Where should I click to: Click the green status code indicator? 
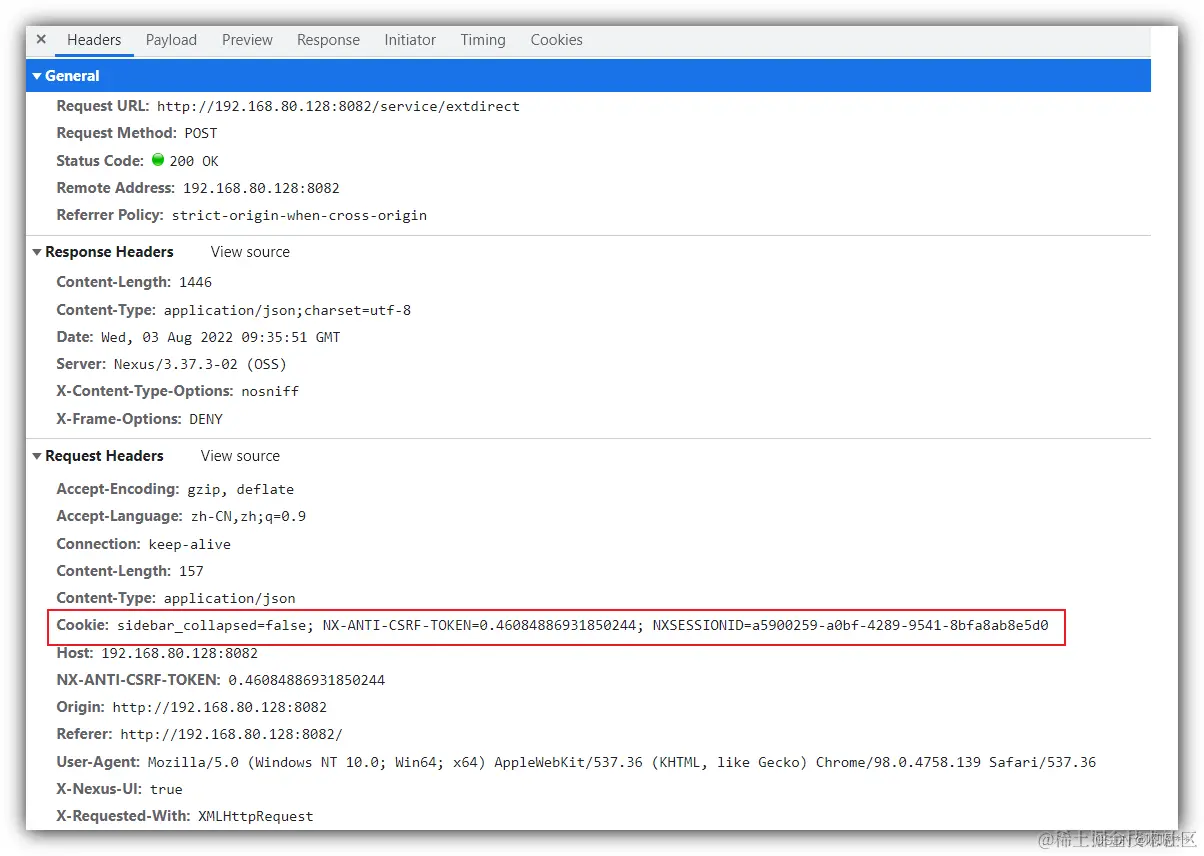(x=158, y=160)
